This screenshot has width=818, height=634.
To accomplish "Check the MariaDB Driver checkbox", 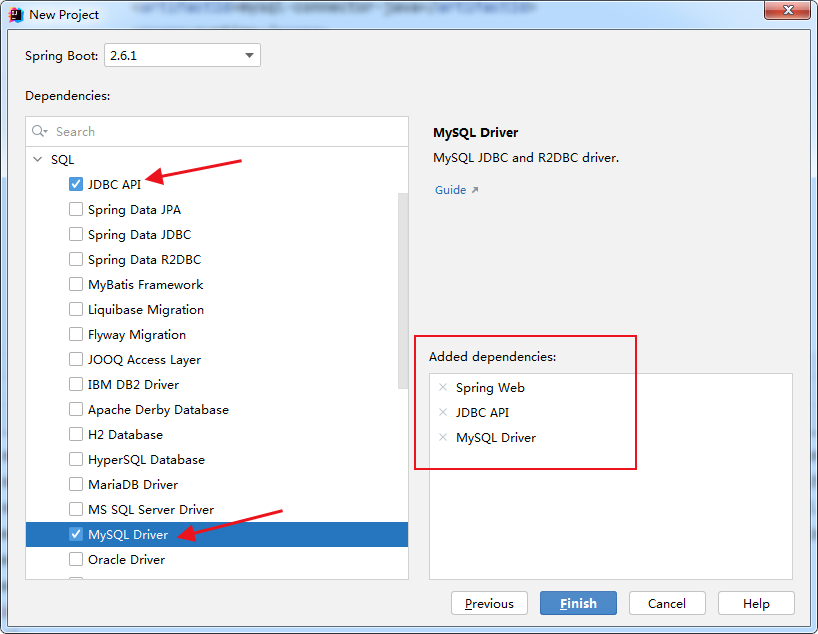I will 76,485.
